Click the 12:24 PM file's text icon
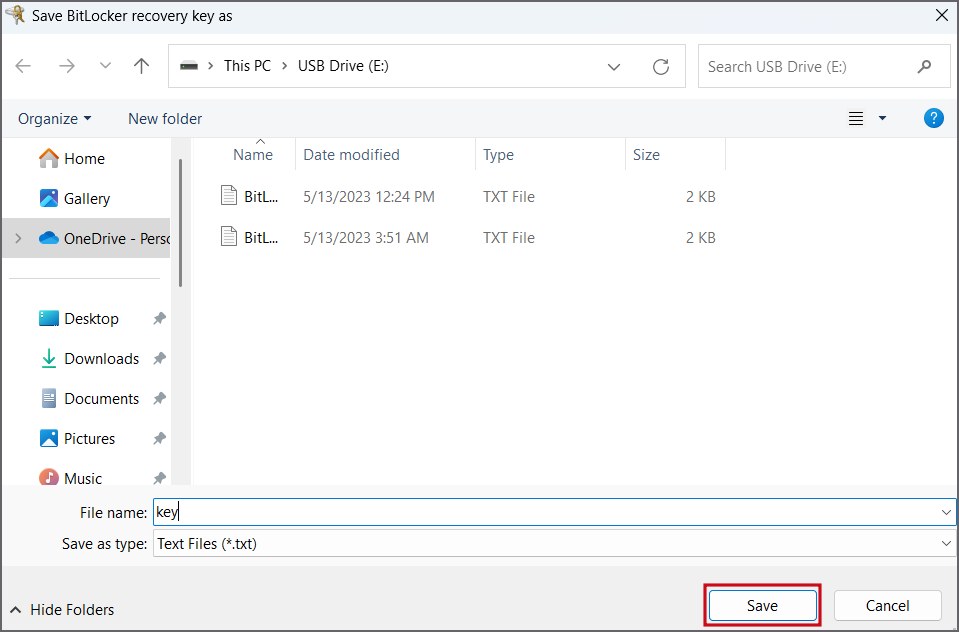Viewport: 959px width, 632px height. click(x=229, y=196)
